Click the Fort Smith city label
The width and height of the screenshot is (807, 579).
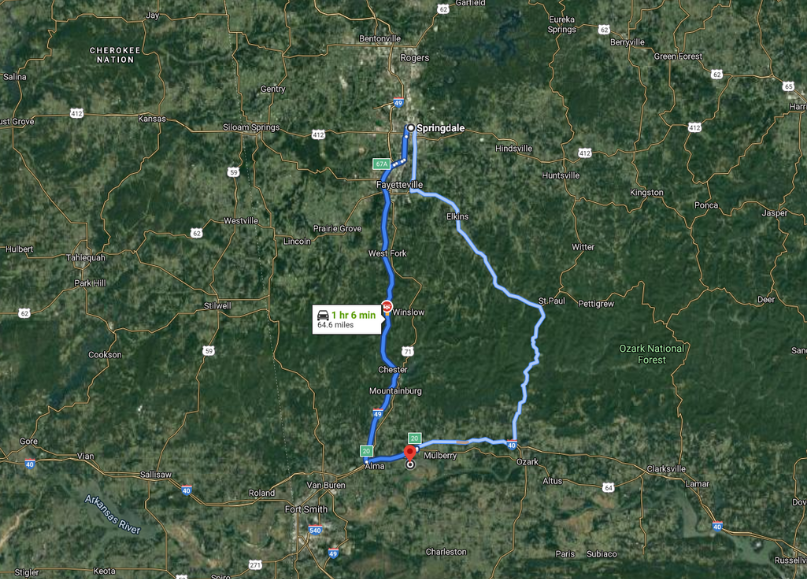[x=306, y=509]
